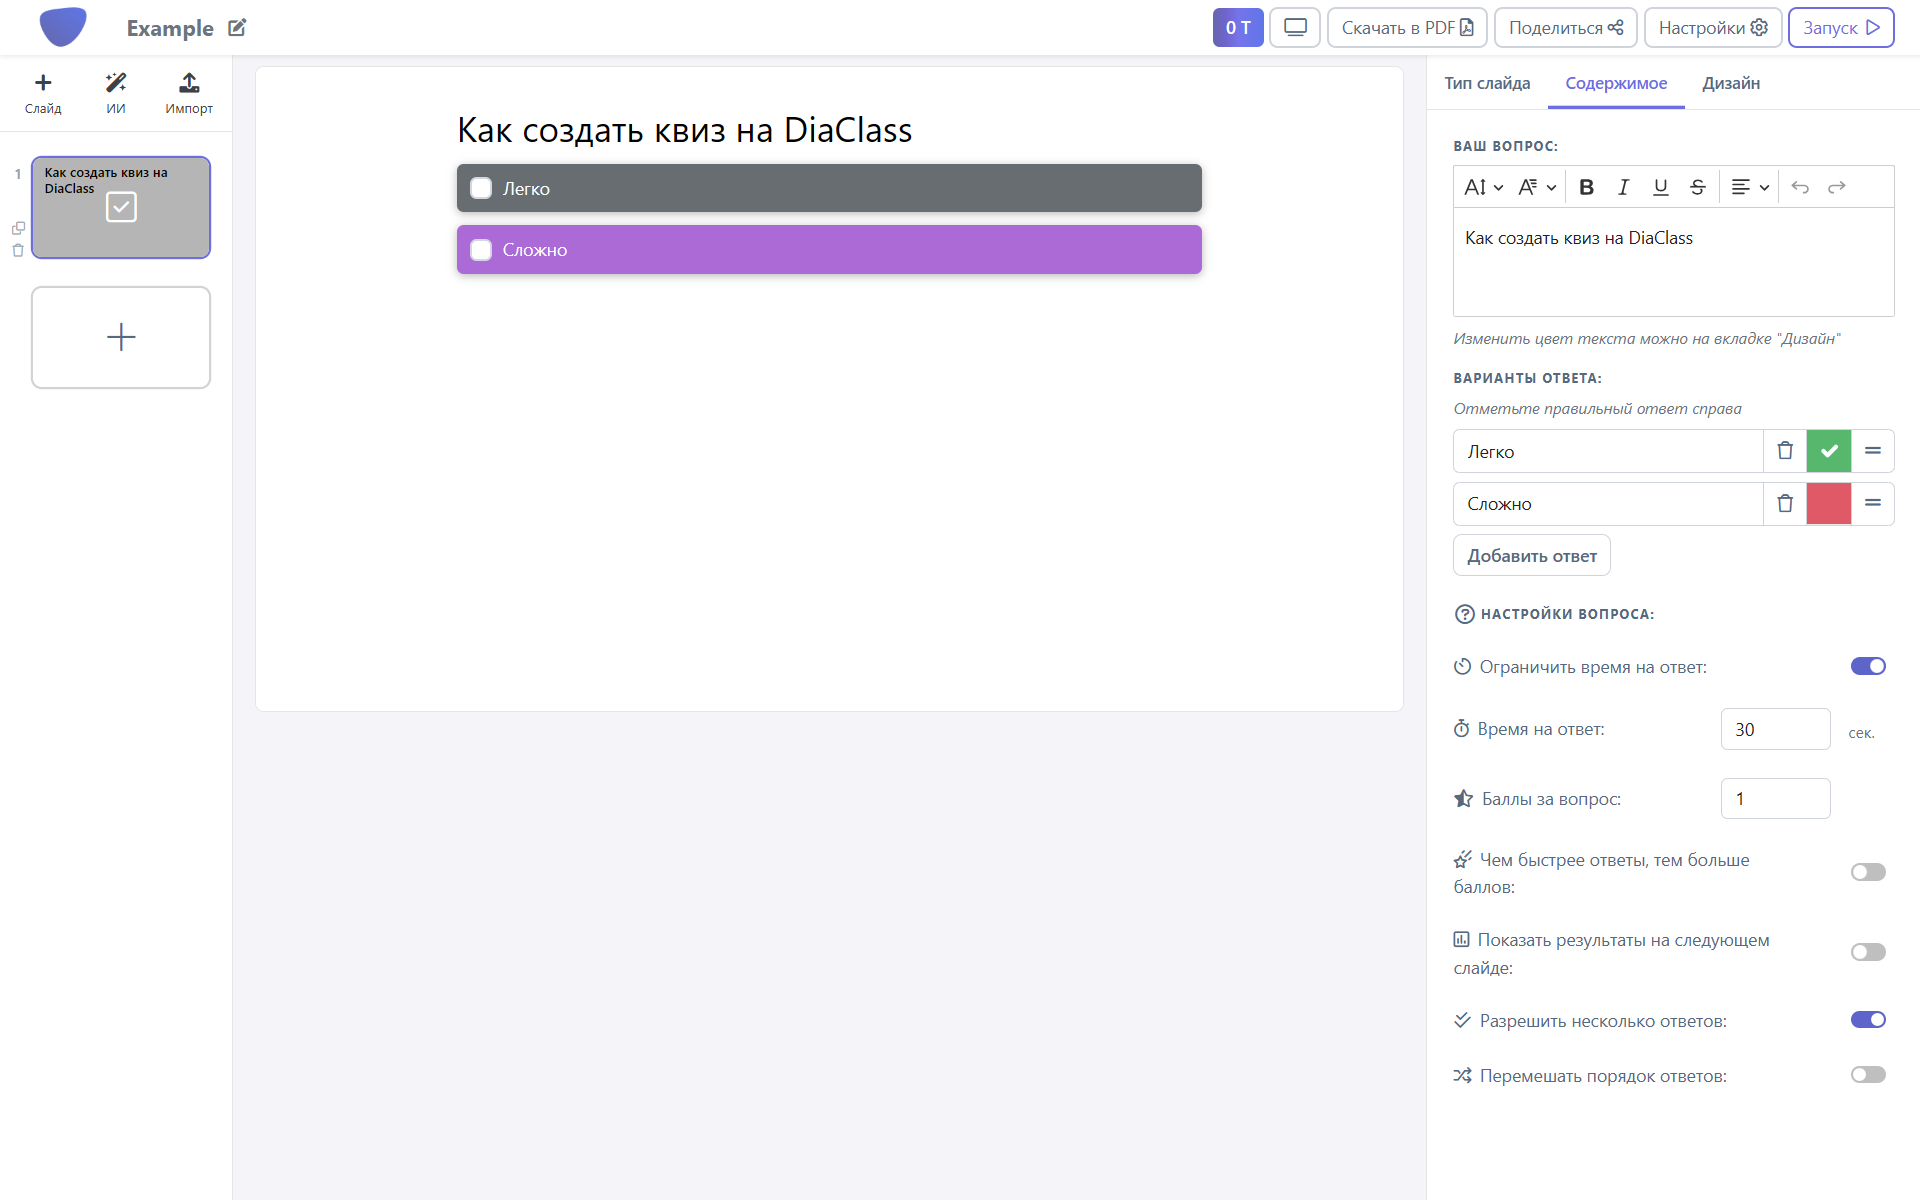The height and width of the screenshot is (1200, 1920).
Task: Edit the Легко answer text field
Action: point(1608,451)
